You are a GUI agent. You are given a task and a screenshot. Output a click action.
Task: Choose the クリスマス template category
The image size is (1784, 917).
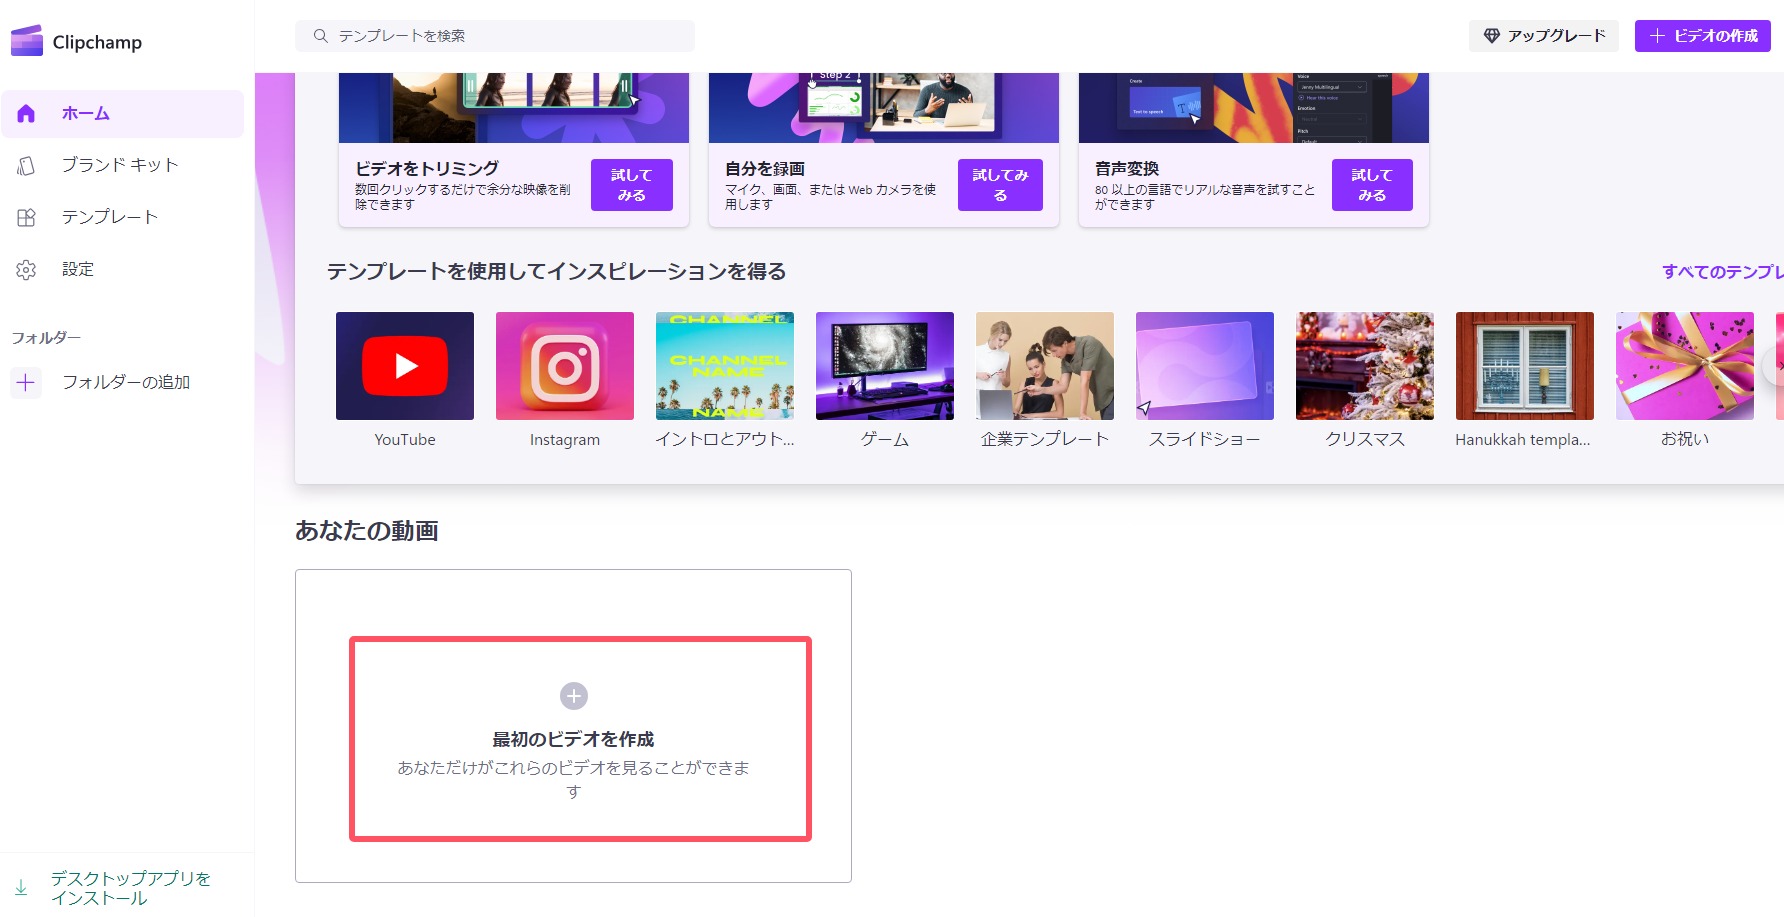[x=1365, y=366]
